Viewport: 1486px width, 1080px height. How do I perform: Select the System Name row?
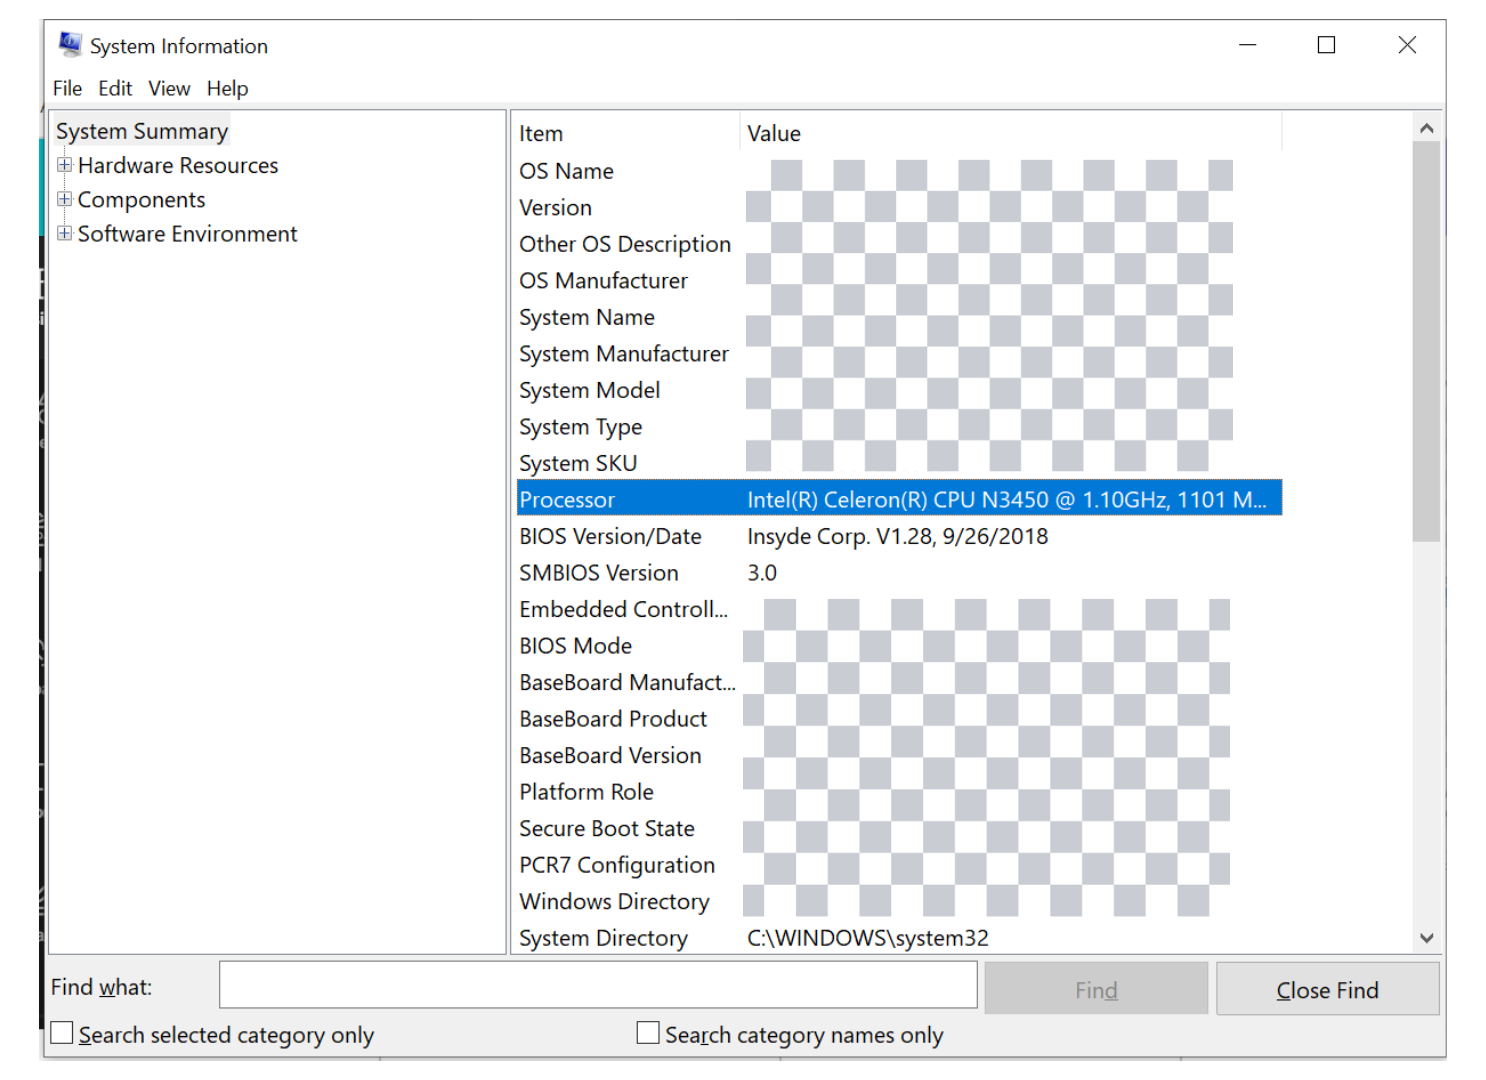(899, 317)
